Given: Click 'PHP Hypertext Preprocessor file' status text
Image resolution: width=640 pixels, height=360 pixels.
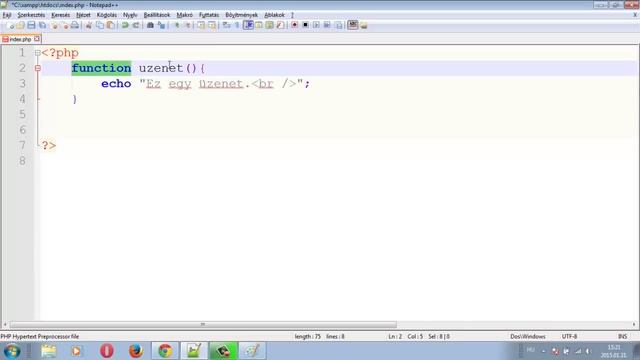Looking at the screenshot, I should click(40, 337).
